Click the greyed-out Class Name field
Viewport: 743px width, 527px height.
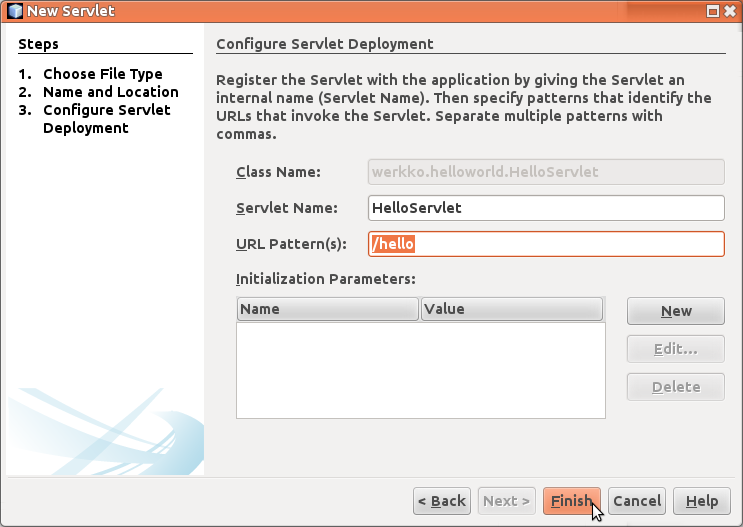[545, 171]
